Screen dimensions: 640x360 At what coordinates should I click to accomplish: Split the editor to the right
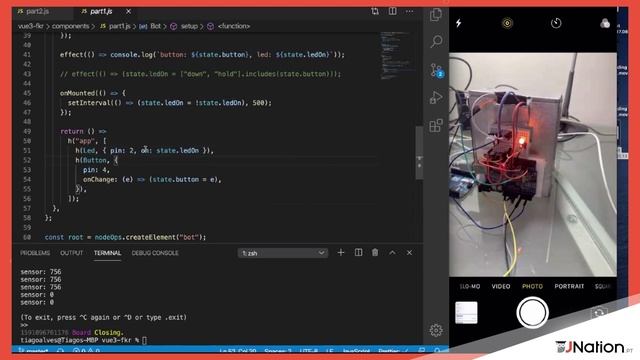[392, 11]
